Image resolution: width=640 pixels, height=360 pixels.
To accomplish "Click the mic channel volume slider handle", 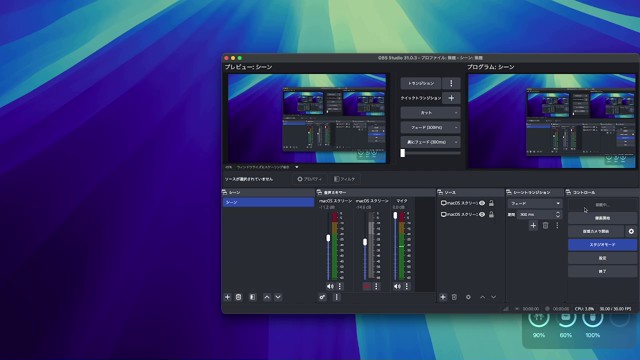I will [x=395, y=216].
